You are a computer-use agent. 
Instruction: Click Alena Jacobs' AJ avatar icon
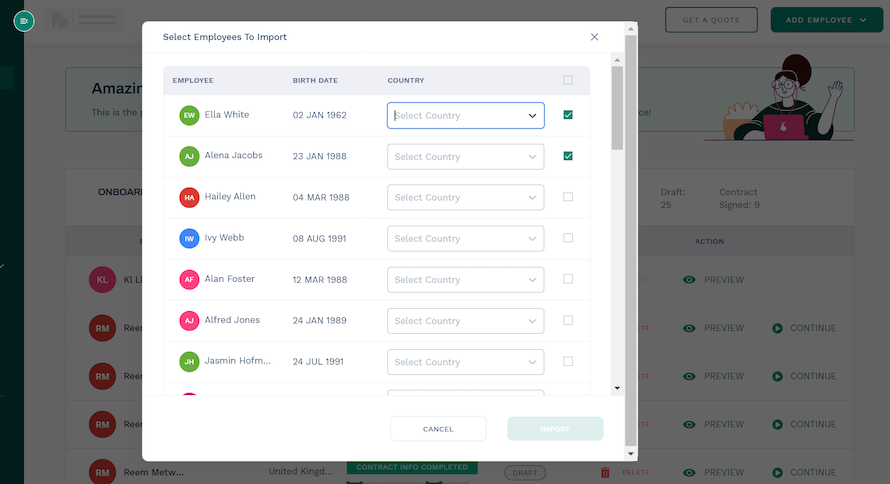(x=189, y=156)
